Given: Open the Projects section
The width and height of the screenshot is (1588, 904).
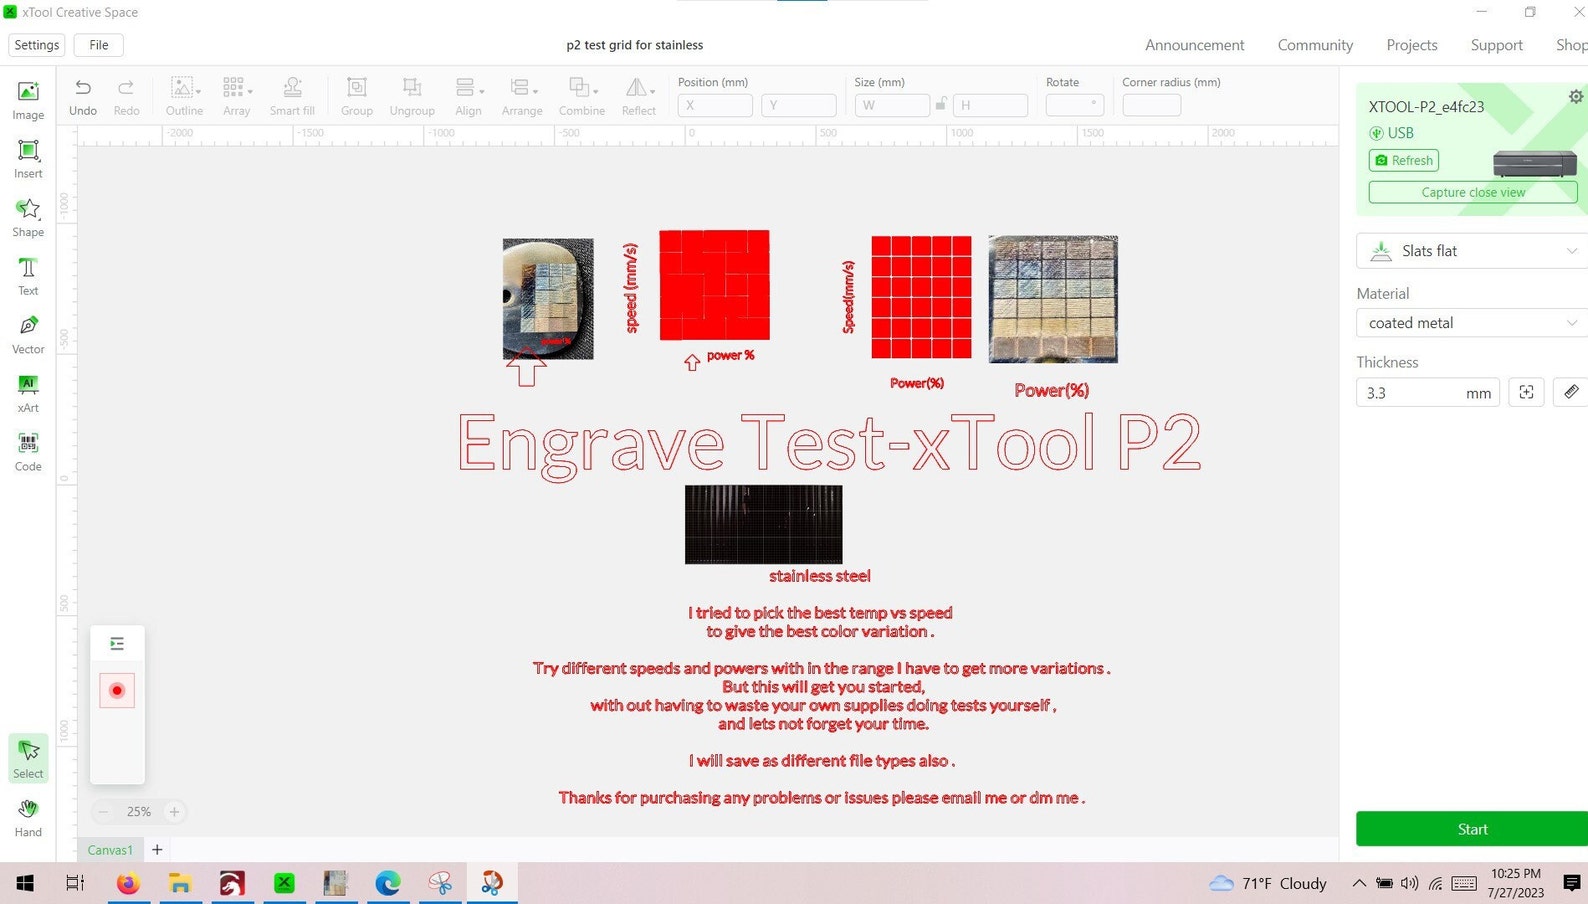Looking at the screenshot, I should click(1412, 45).
